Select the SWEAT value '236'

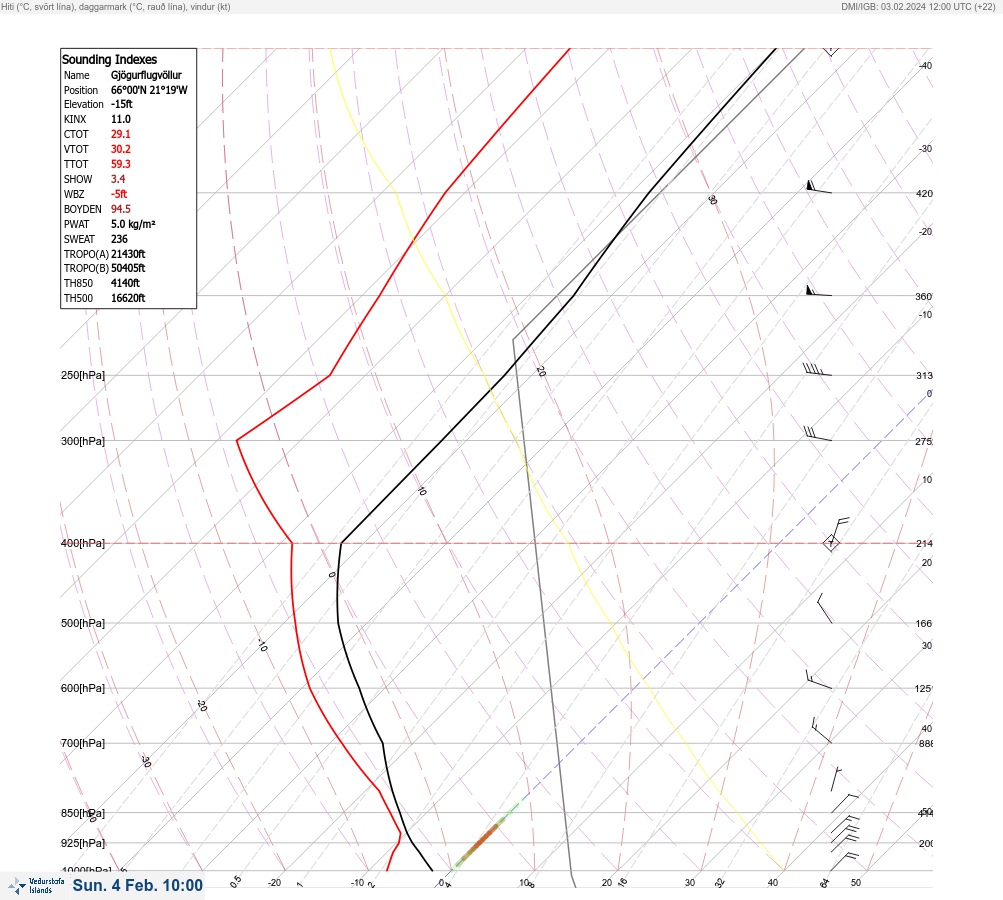coord(119,239)
